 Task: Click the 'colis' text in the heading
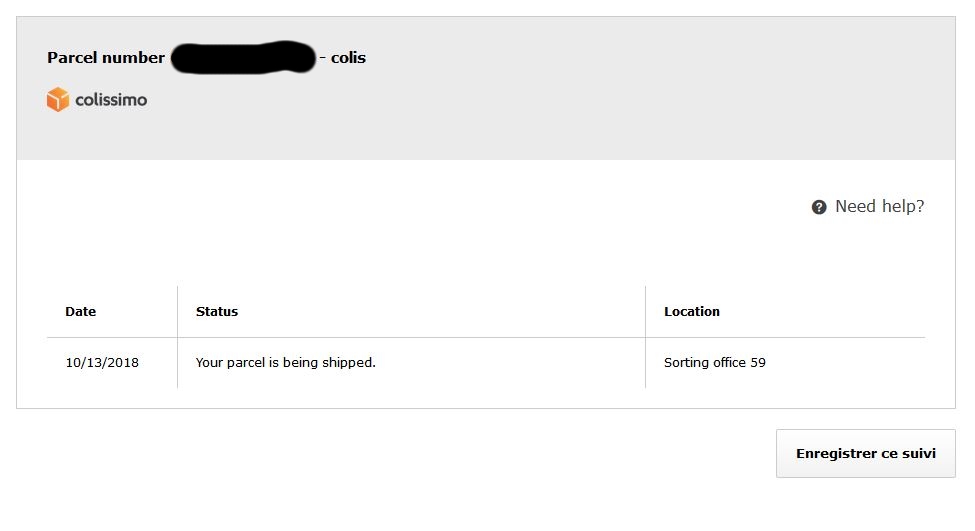coord(348,58)
